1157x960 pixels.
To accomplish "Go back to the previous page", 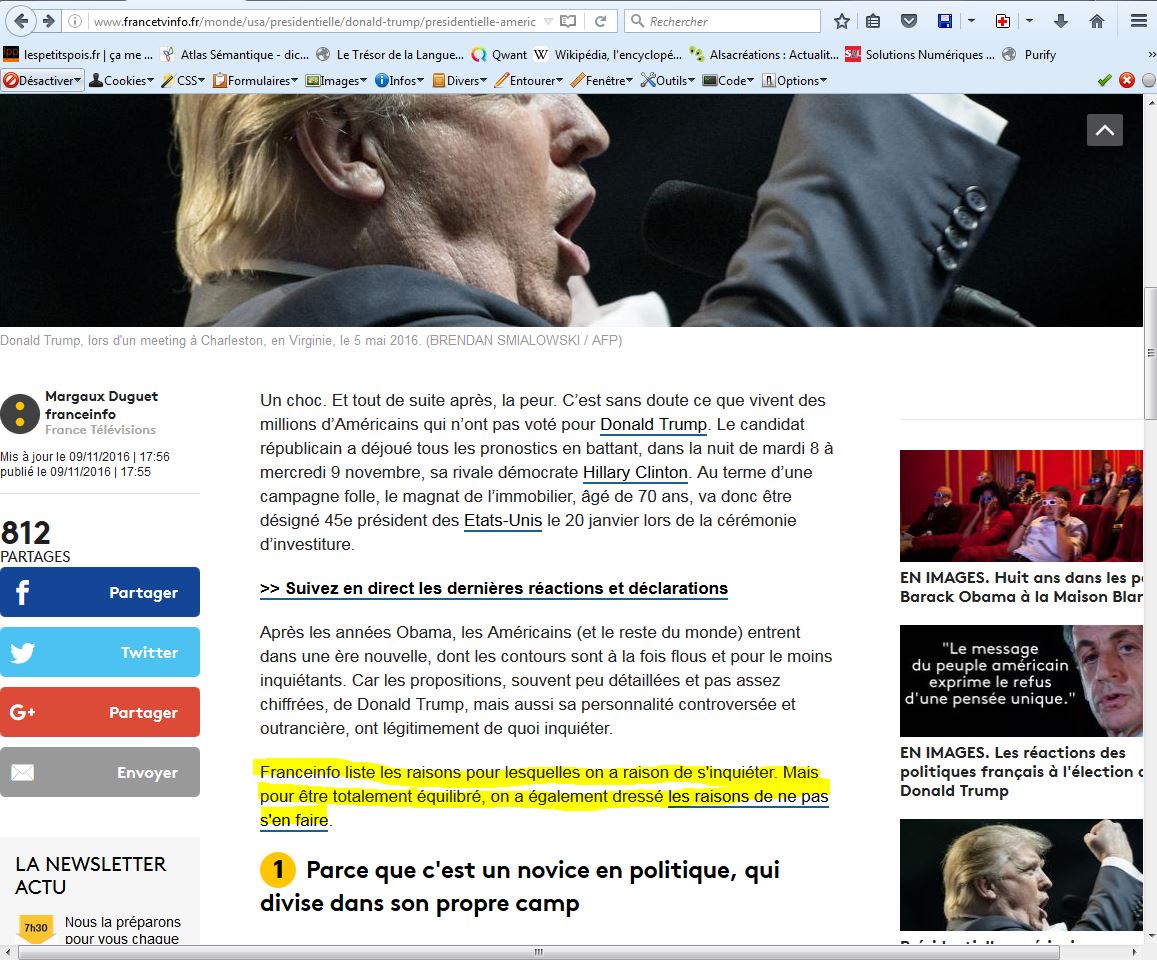I will (x=21, y=21).
